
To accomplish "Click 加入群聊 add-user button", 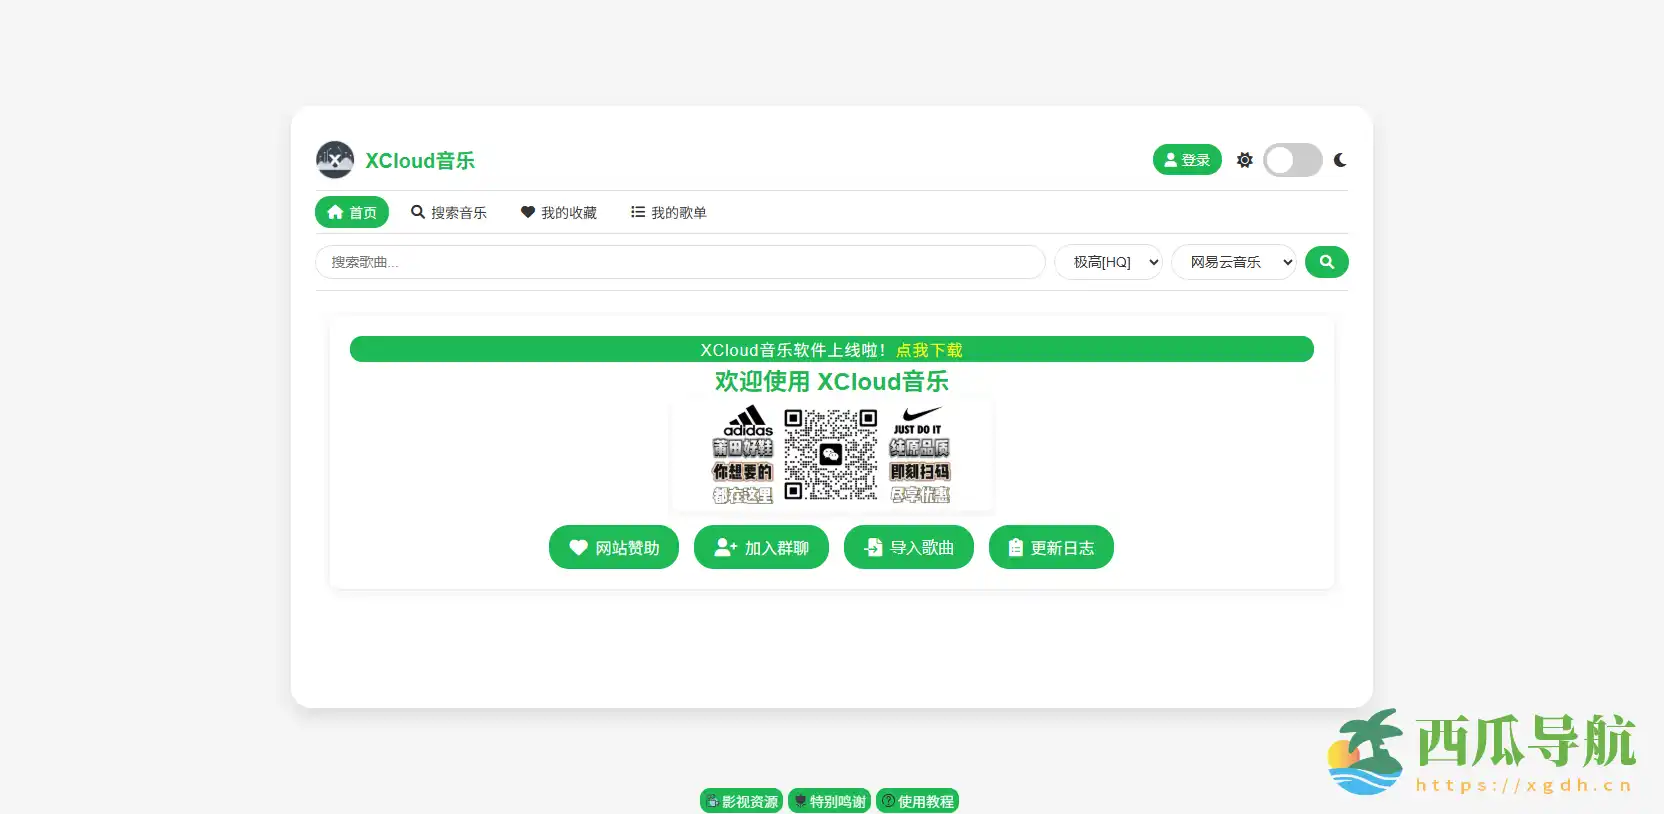I will click(x=761, y=547).
